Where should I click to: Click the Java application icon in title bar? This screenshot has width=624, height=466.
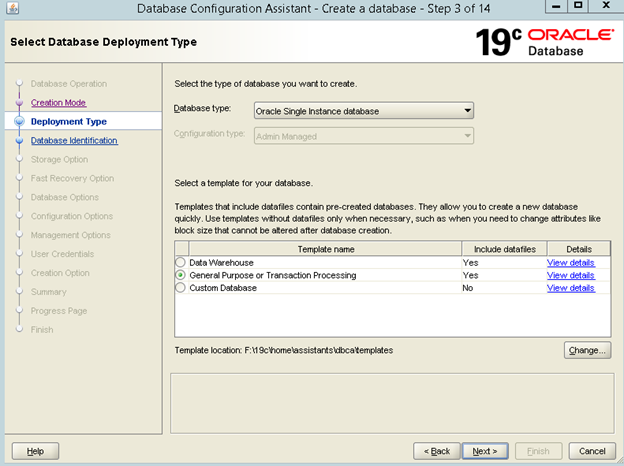point(12,8)
